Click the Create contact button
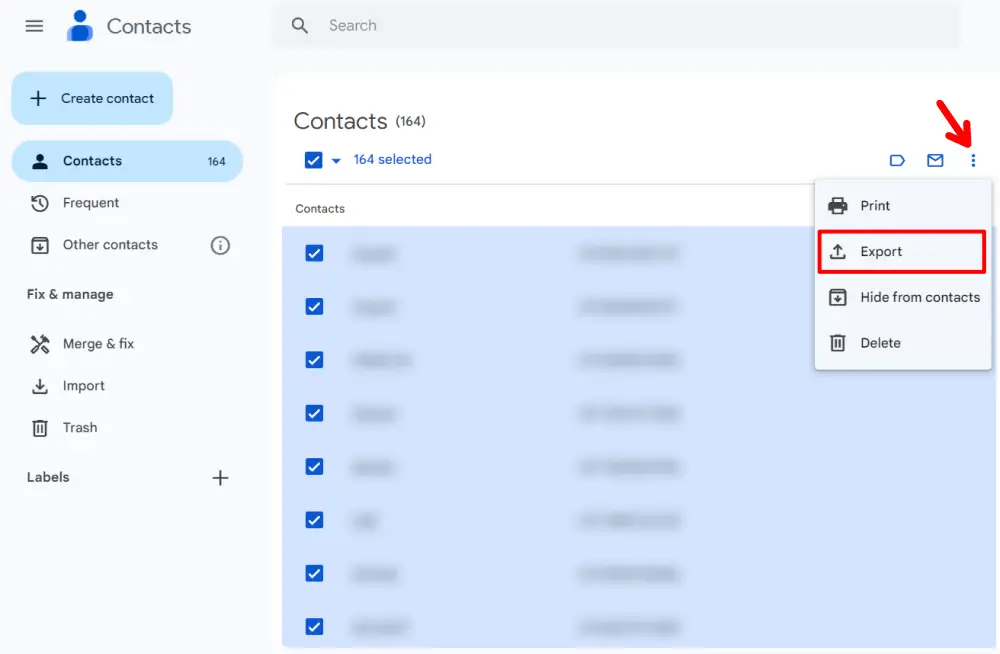1000x654 pixels. click(x=91, y=98)
